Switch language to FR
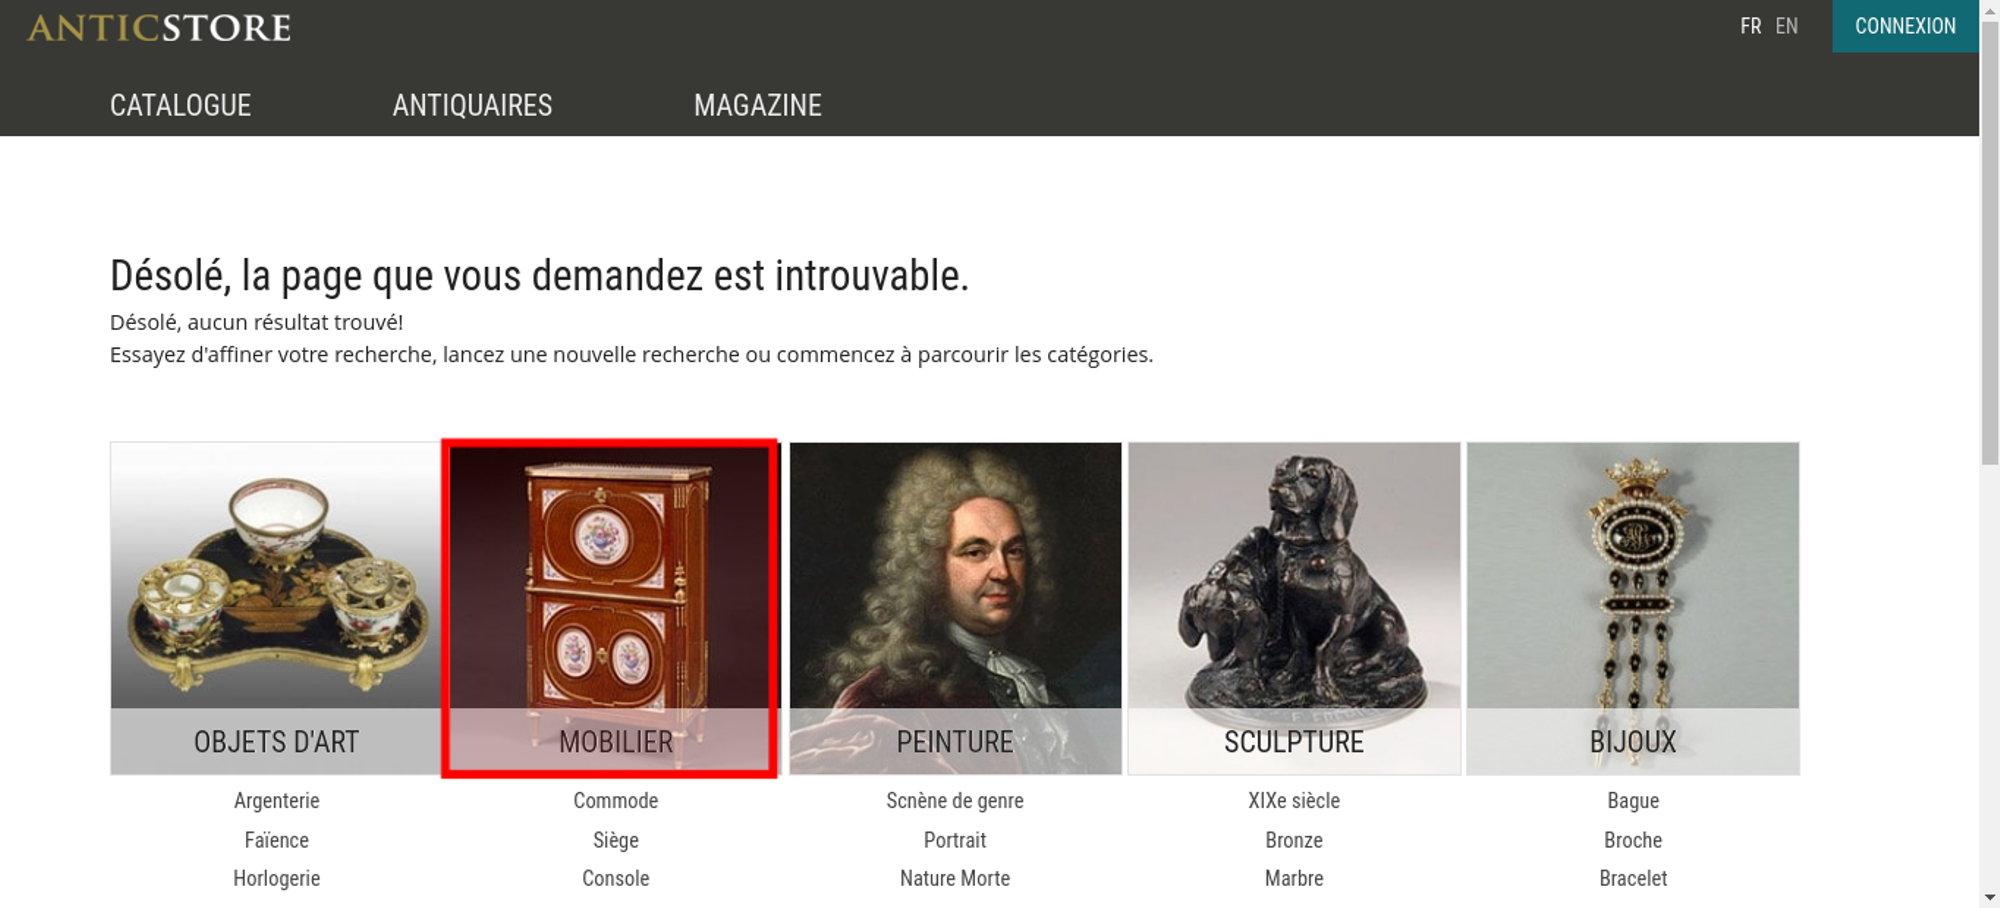 click(x=1750, y=26)
